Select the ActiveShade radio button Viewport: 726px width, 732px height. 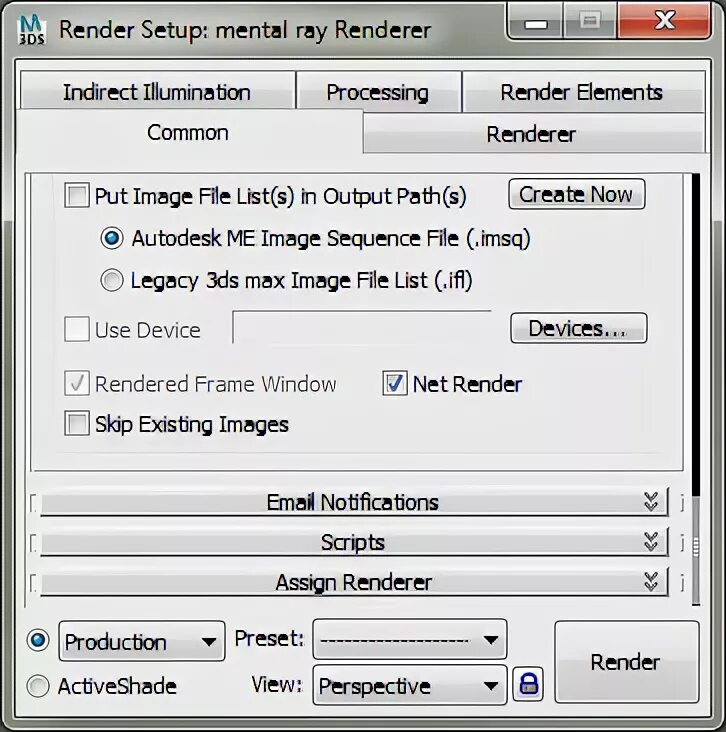pos(38,686)
